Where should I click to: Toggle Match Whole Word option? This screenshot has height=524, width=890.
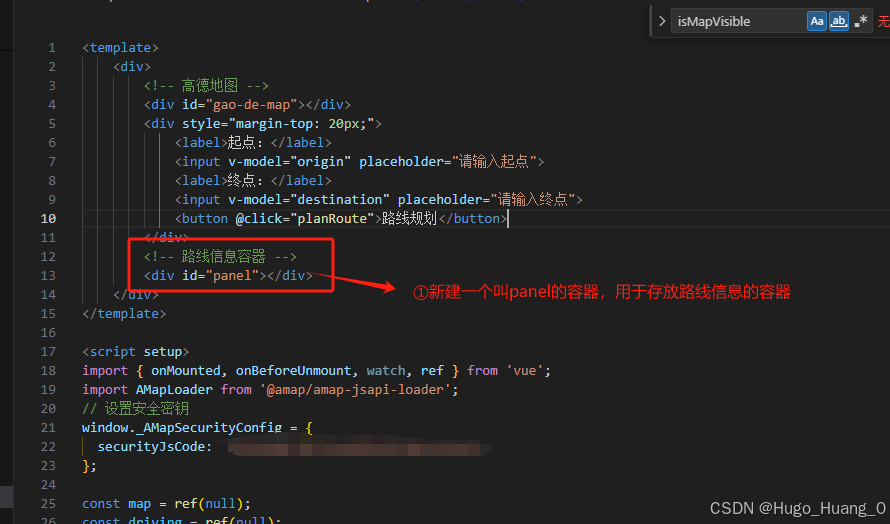pyautogui.click(x=838, y=22)
